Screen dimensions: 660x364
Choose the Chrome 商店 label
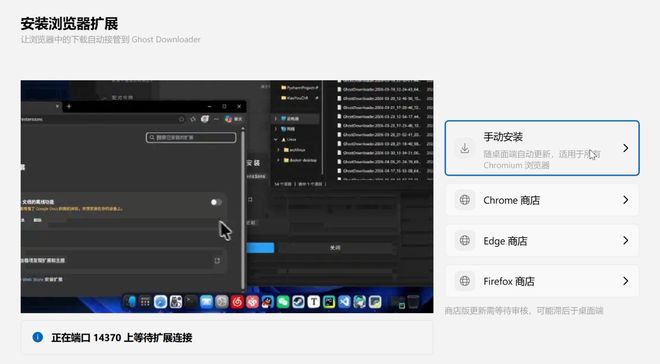pos(511,200)
